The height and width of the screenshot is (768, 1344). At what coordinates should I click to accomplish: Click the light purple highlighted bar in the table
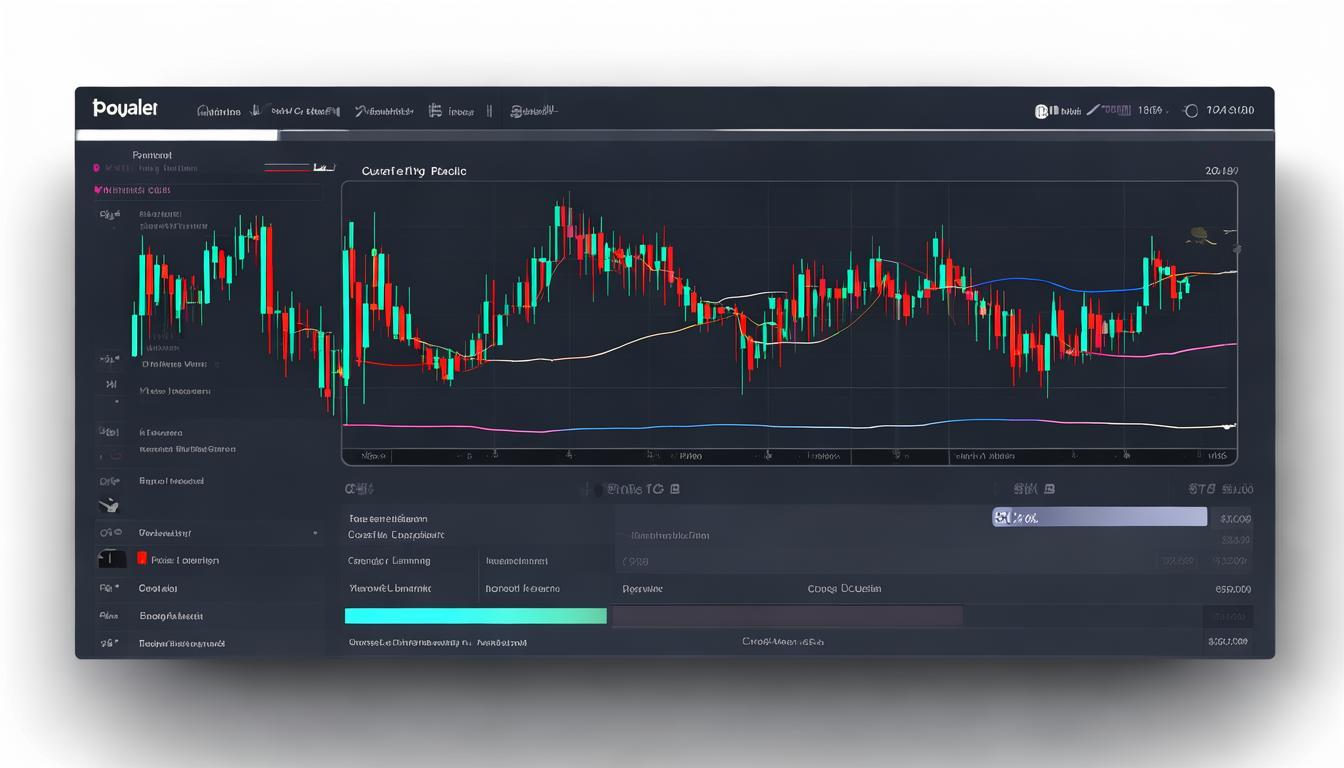[x=1099, y=517]
